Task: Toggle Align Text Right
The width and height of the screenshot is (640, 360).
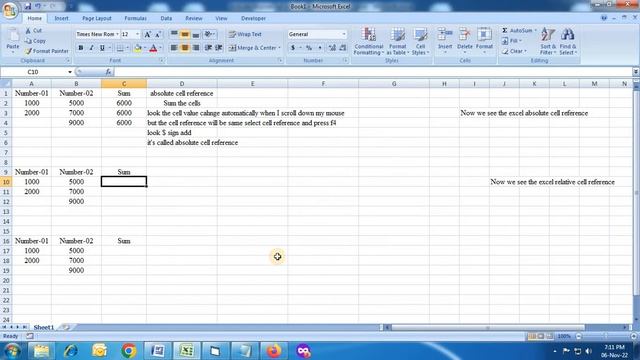Action: 196,48
